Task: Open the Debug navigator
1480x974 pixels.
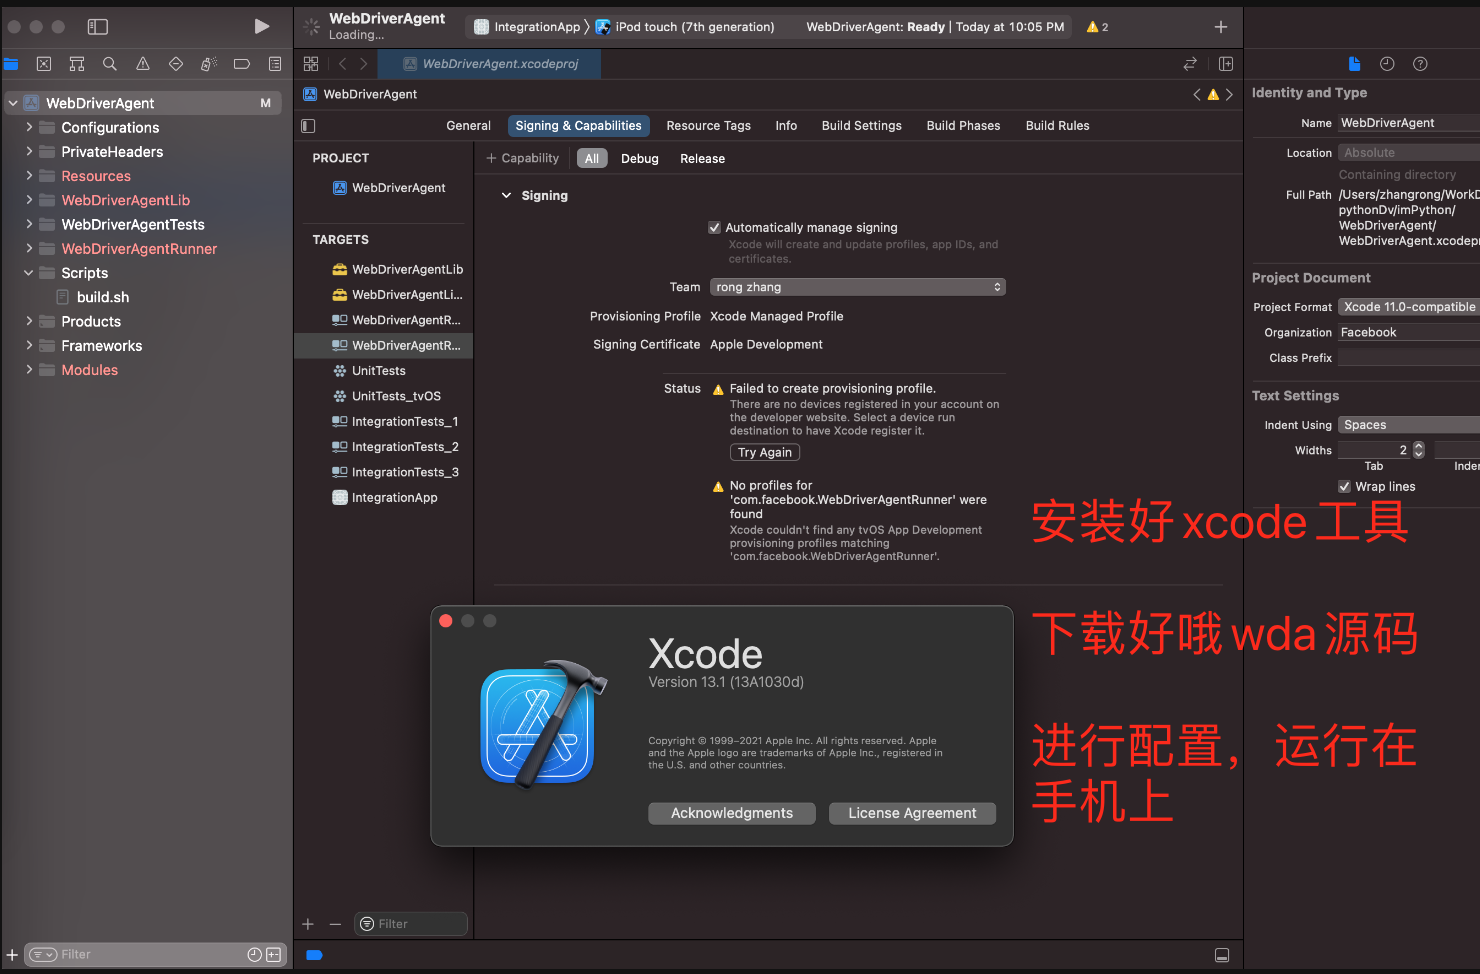Action: (209, 64)
